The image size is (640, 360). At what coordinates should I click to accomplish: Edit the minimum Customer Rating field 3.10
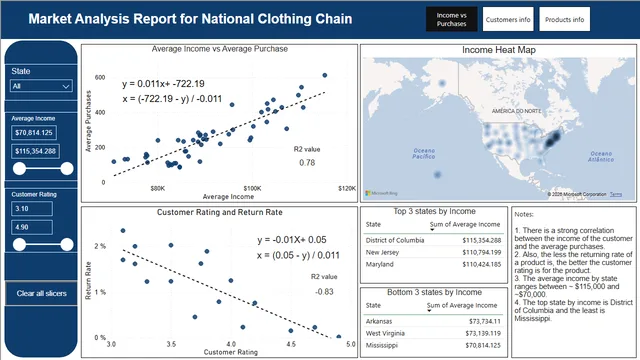32,209
